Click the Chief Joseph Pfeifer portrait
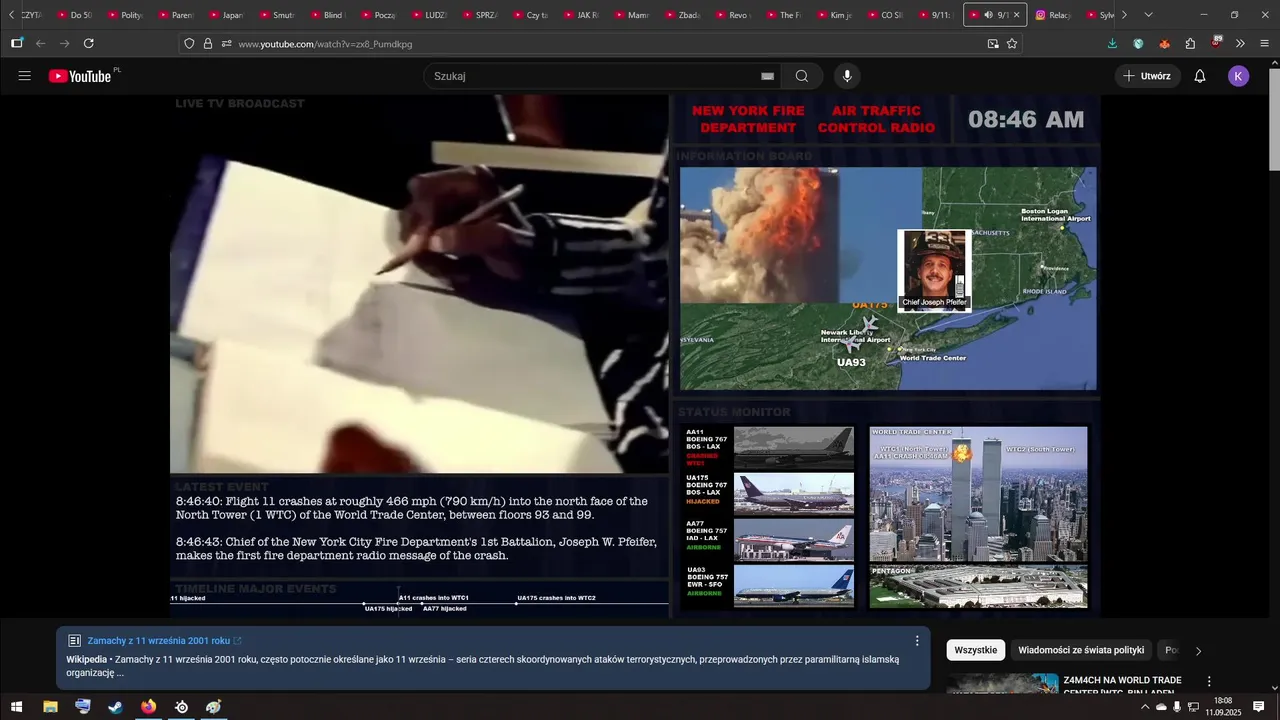Screen dimensions: 1280x720 point(934,270)
